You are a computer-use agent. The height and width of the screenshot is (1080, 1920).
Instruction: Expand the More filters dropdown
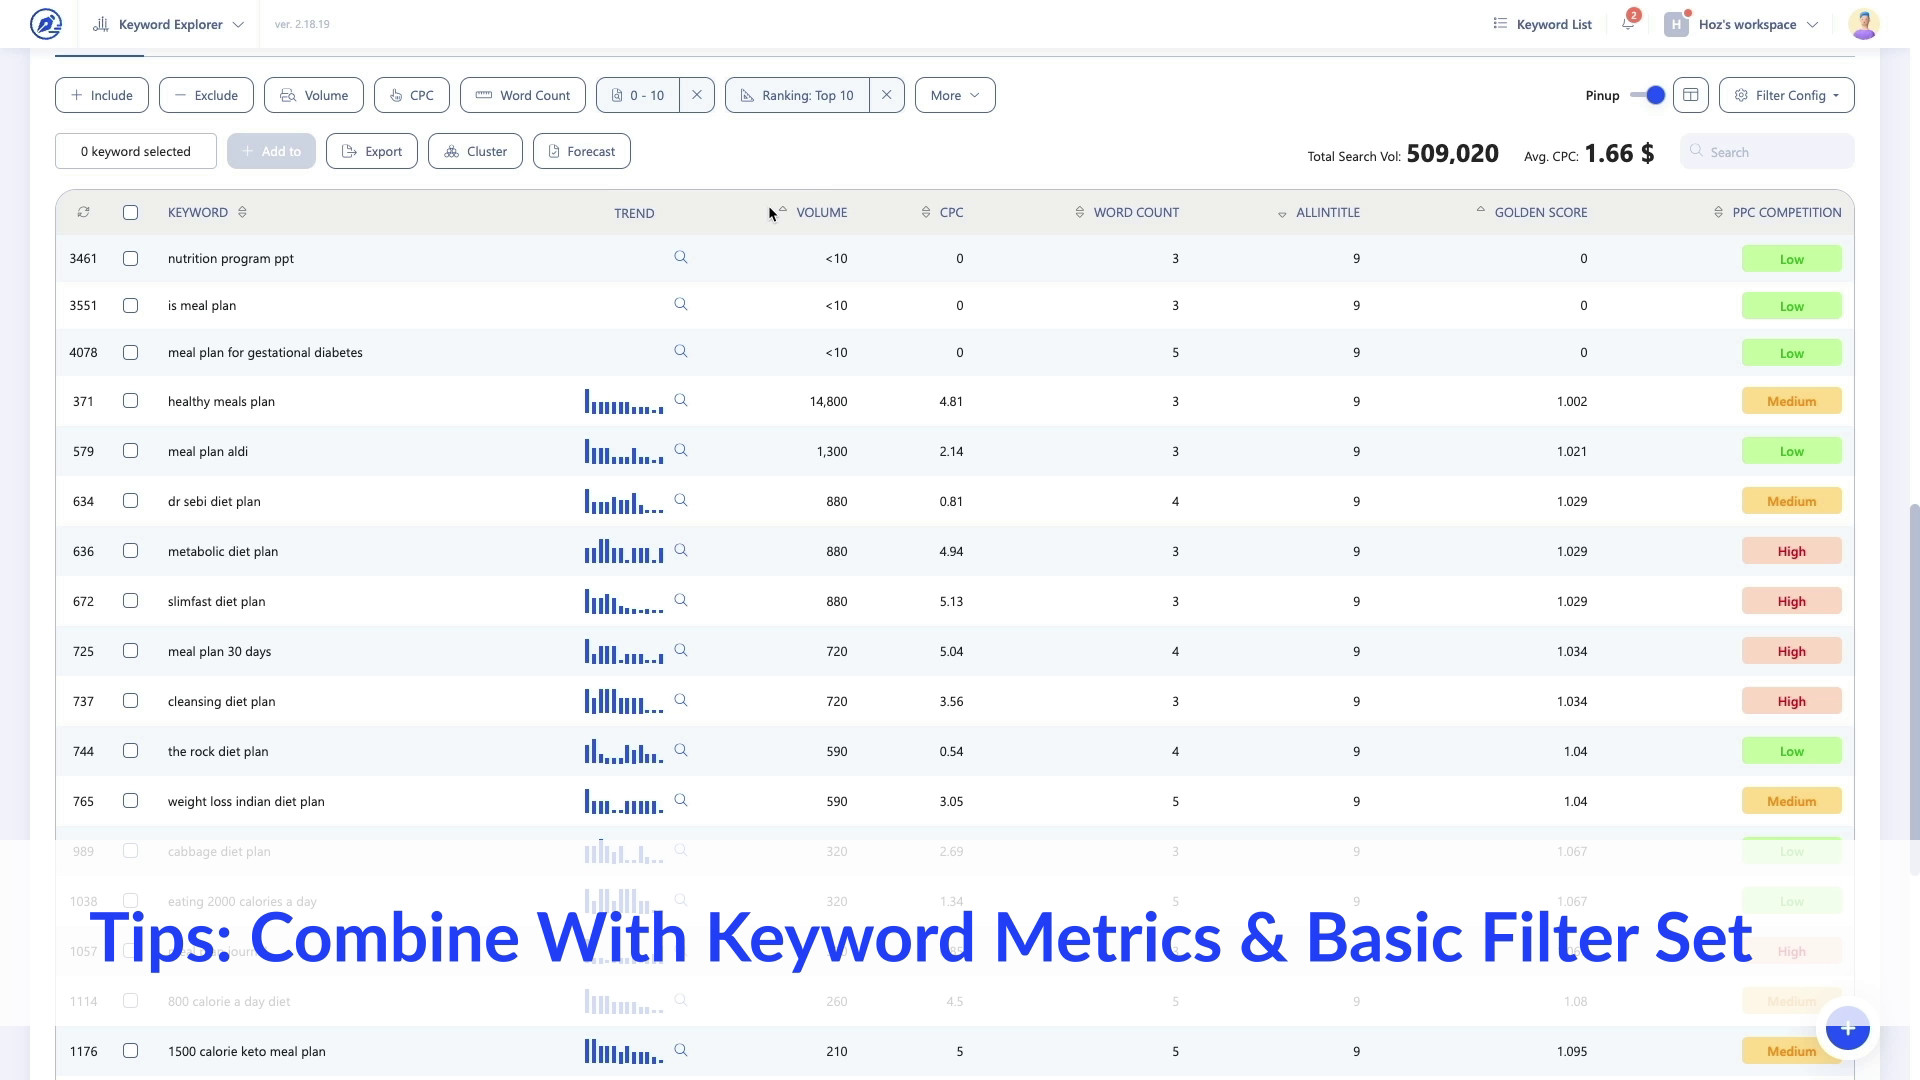[x=954, y=95]
